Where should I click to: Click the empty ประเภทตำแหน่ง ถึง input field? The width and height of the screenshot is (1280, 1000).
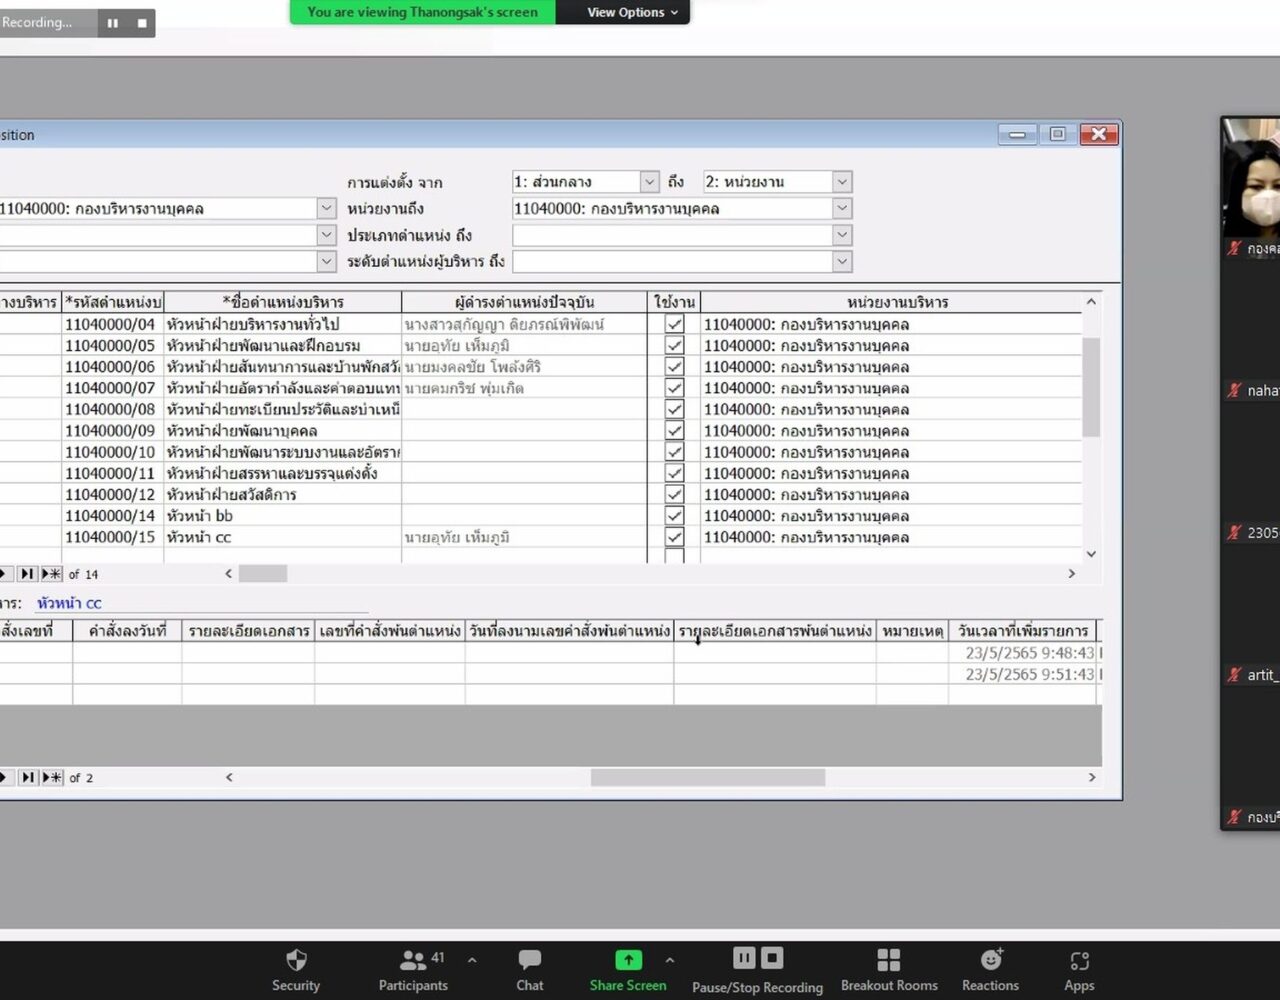[x=672, y=235]
